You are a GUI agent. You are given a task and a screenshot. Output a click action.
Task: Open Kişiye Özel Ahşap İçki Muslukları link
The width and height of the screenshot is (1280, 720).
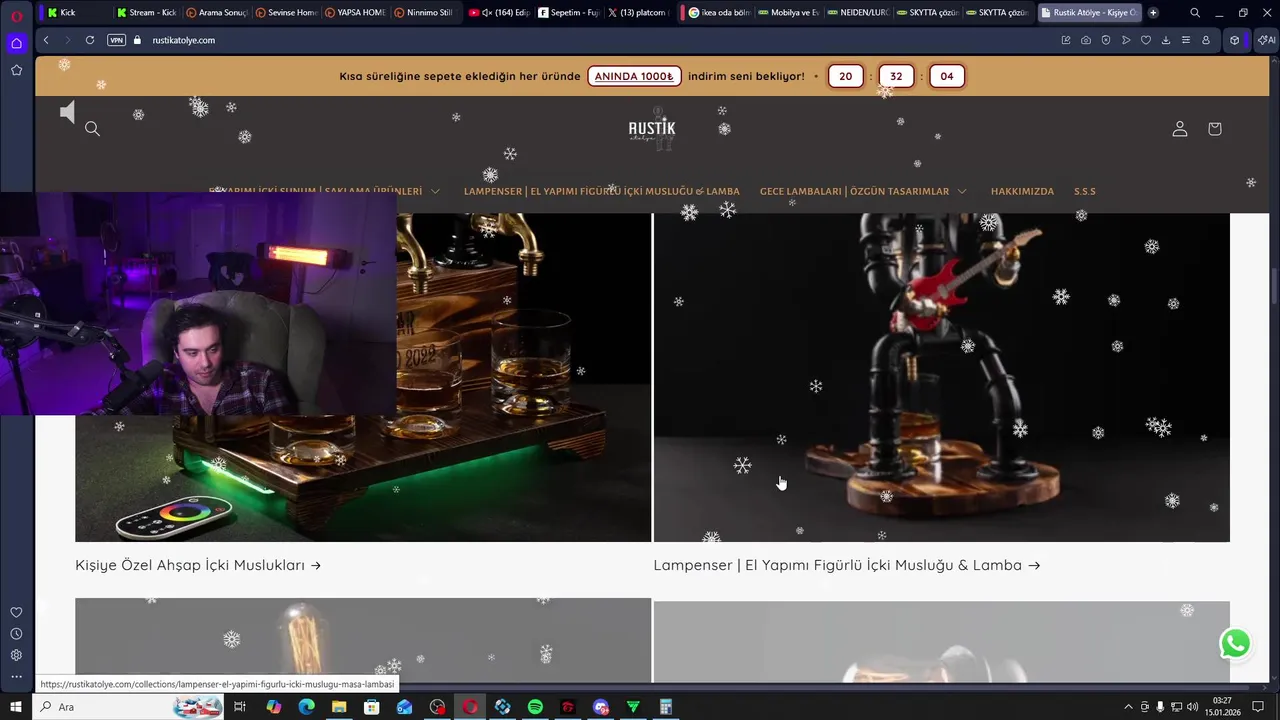pos(198,565)
